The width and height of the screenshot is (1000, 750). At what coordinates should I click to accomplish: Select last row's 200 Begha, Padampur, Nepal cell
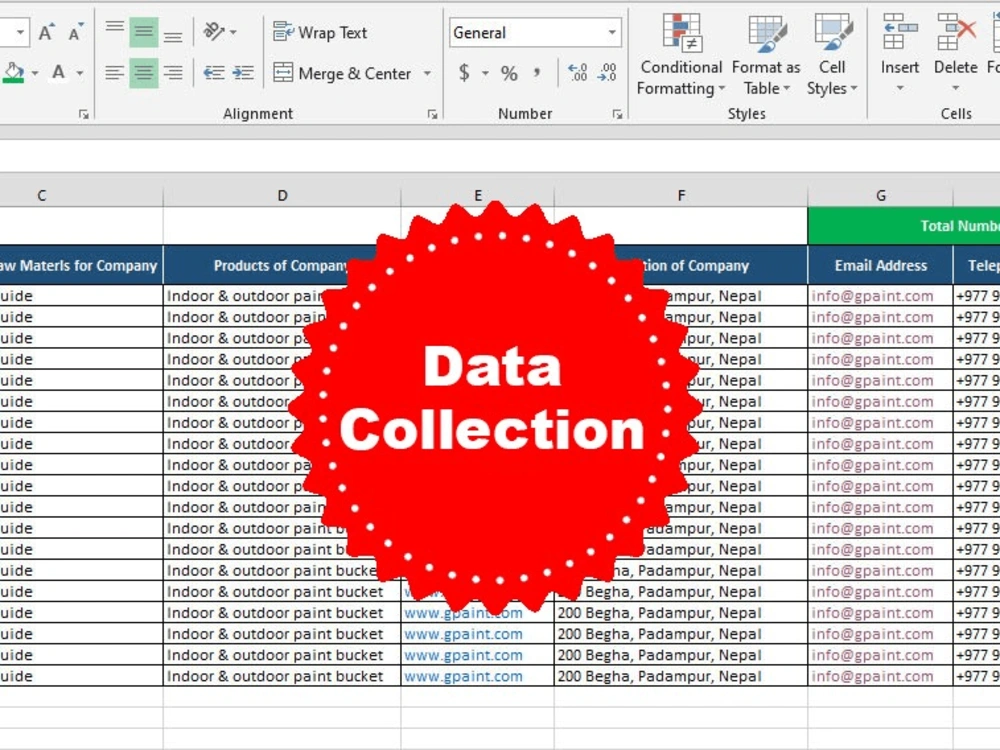coord(680,676)
